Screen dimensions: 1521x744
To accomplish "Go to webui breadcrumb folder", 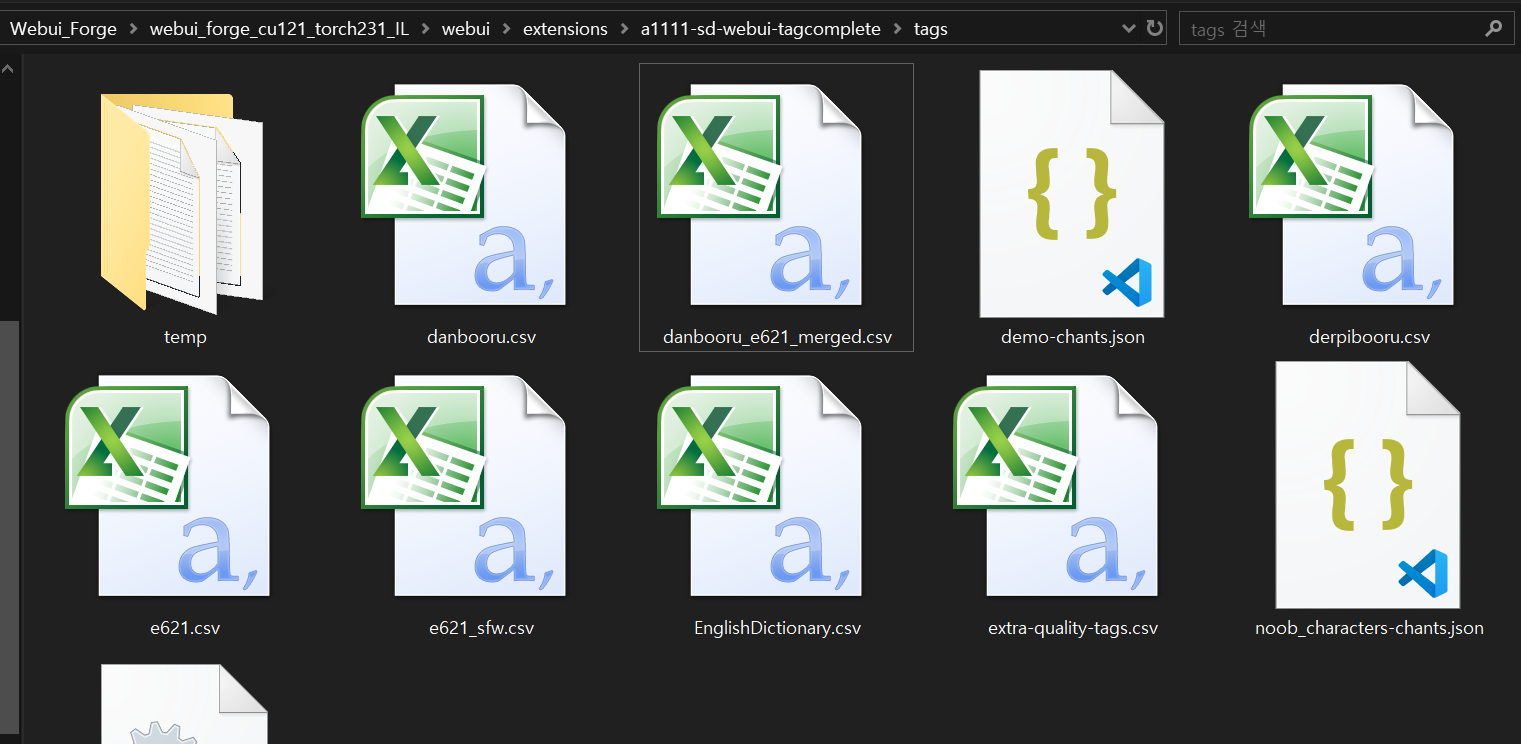I will click(x=466, y=29).
